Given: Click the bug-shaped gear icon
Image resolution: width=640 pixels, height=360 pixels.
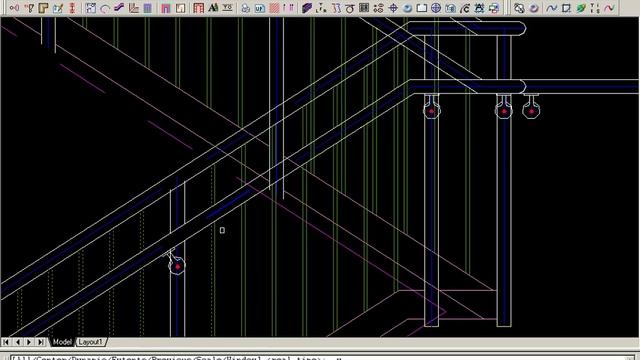Looking at the screenshot, I should 479,8.
